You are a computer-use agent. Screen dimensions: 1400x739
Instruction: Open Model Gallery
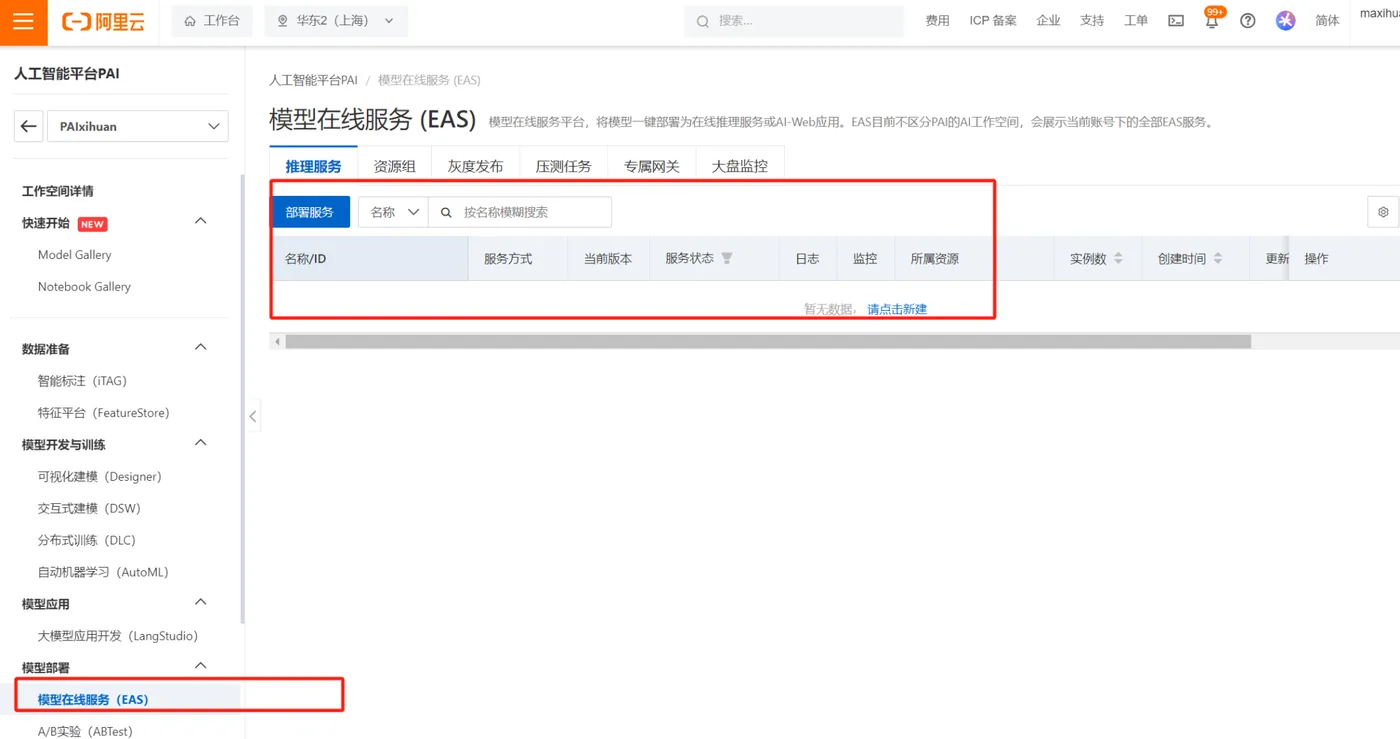(x=75, y=255)
